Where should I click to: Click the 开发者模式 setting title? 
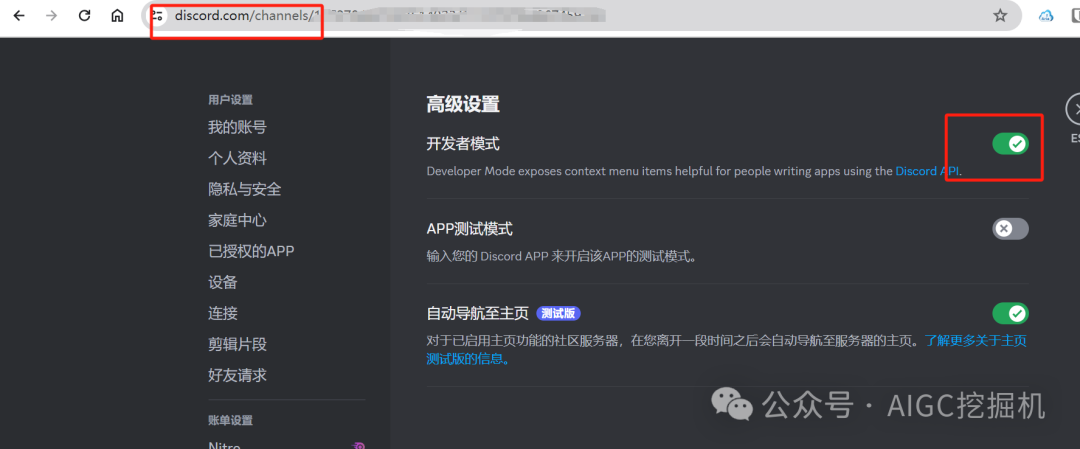[463, 144]
